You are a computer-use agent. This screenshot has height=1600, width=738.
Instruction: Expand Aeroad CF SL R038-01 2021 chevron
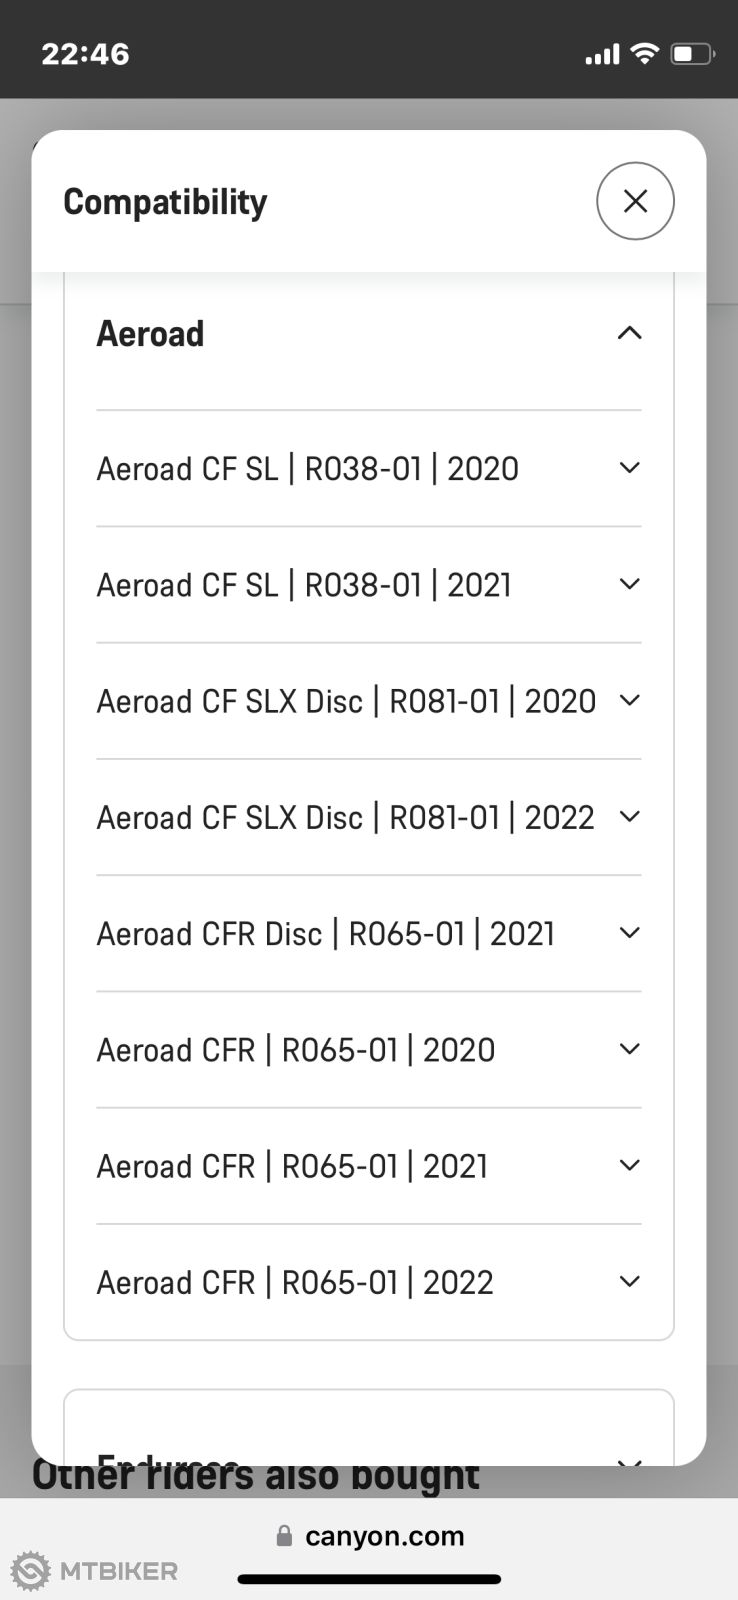(x=629, y=584)
